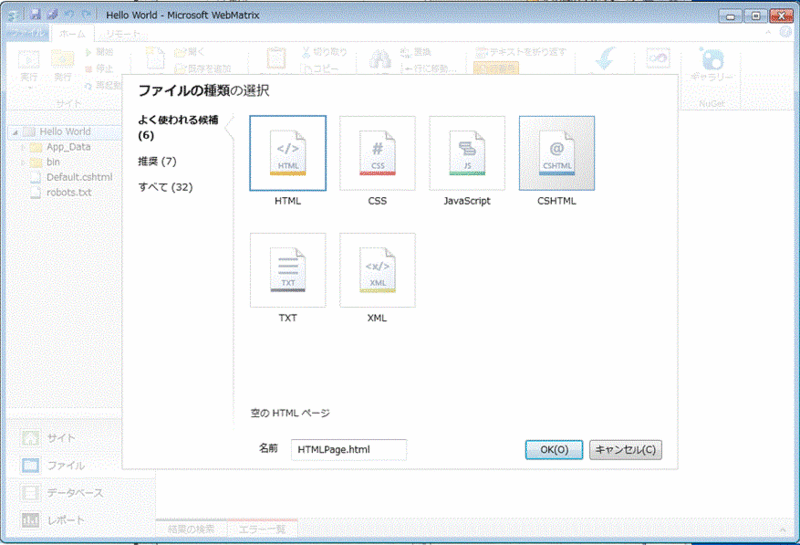Click 行に移動 in the ribbon

[x=428, y=68]
